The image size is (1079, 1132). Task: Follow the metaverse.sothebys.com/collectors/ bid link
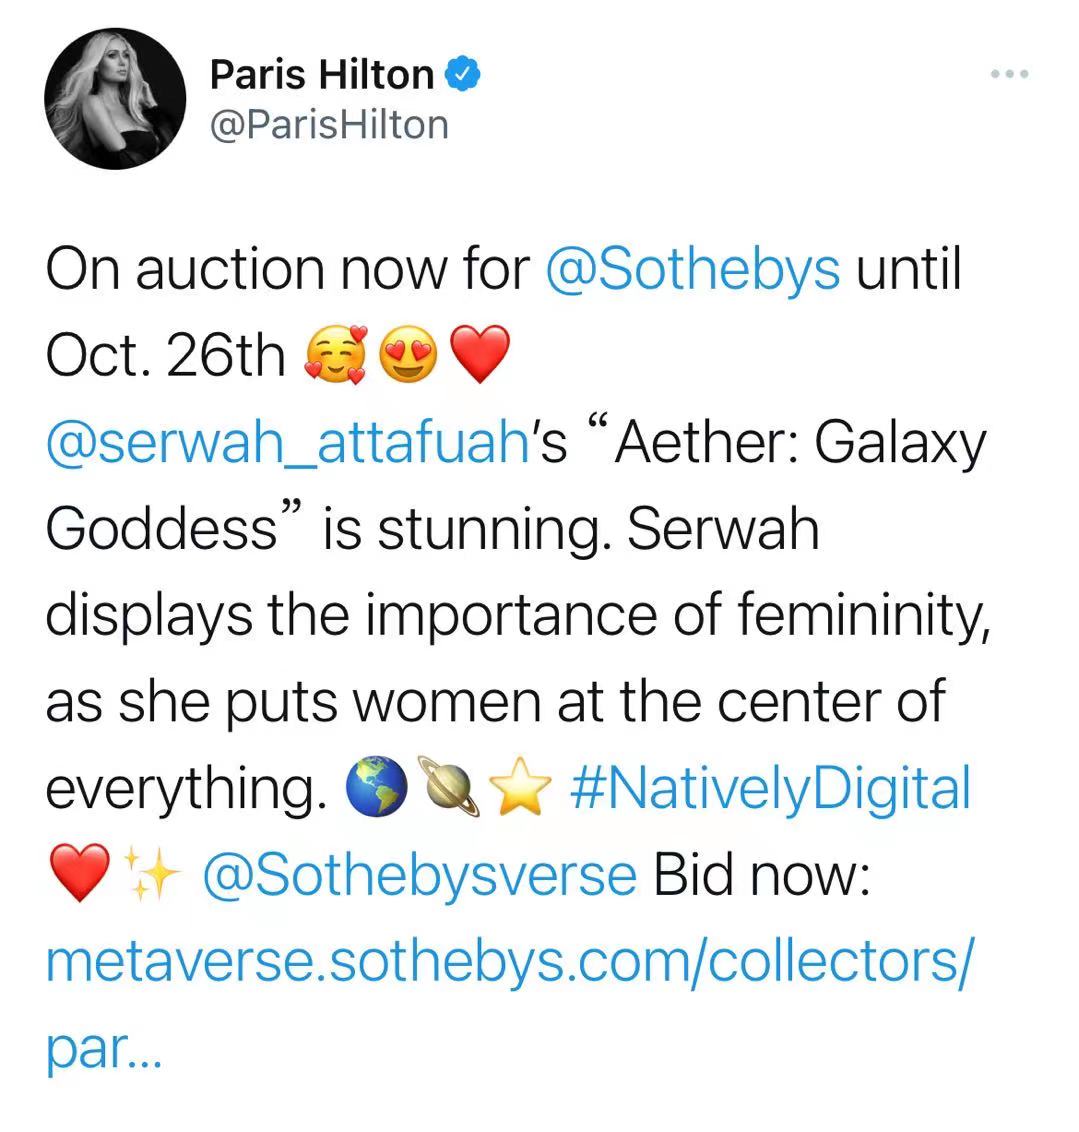click(x=508, y=961)
